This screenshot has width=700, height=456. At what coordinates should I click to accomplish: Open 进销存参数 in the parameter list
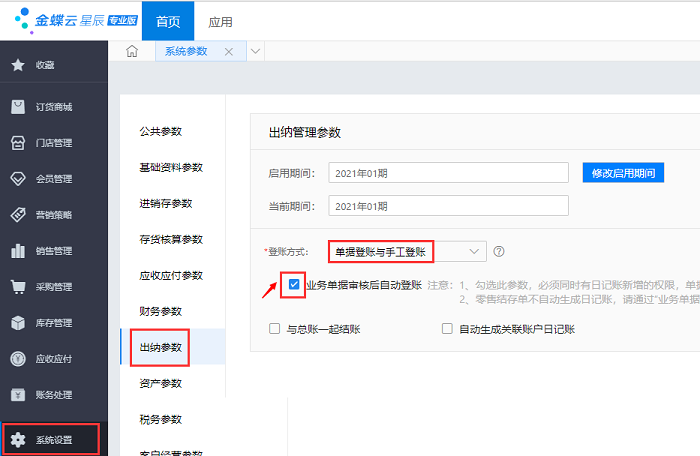tap(166, 204)
